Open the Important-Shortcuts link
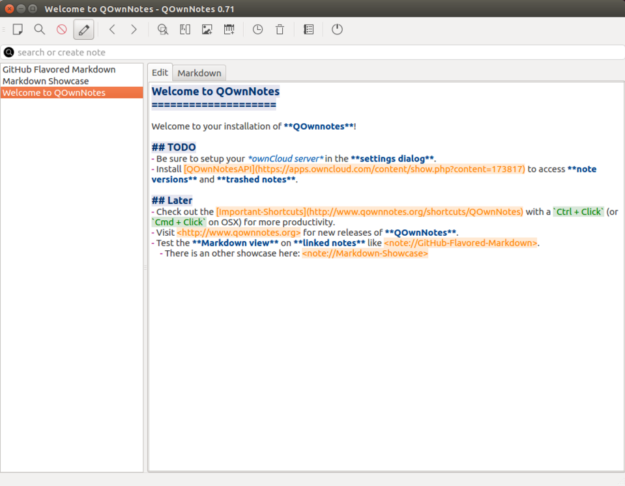The height and width of the screenshot is (486, 625). tap(369, 212)
